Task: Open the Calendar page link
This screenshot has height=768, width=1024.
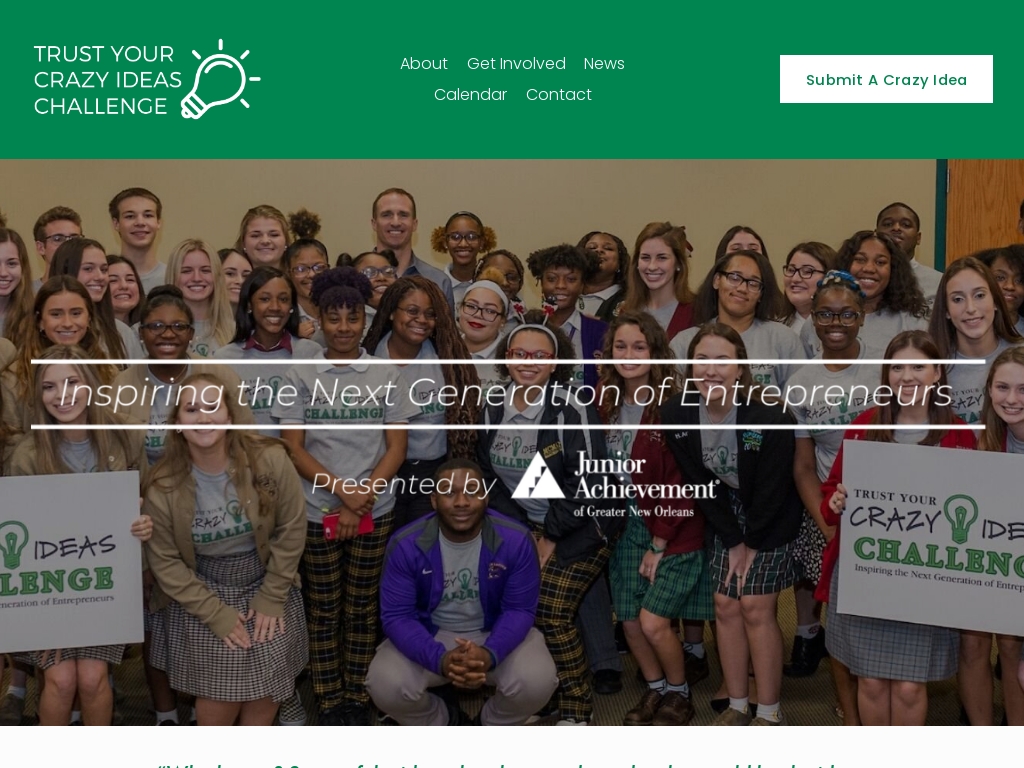Action: click(470, 94)
